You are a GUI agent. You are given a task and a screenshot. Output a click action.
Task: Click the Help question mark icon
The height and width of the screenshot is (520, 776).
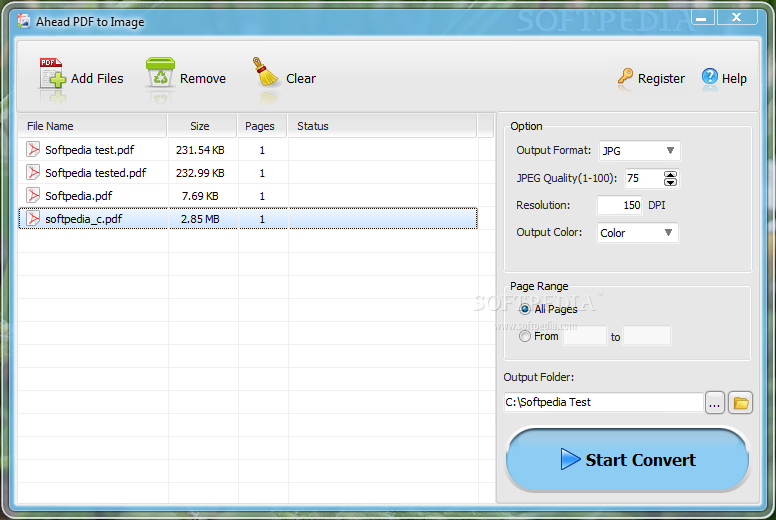pyautogui.click(x=710, y=77)
